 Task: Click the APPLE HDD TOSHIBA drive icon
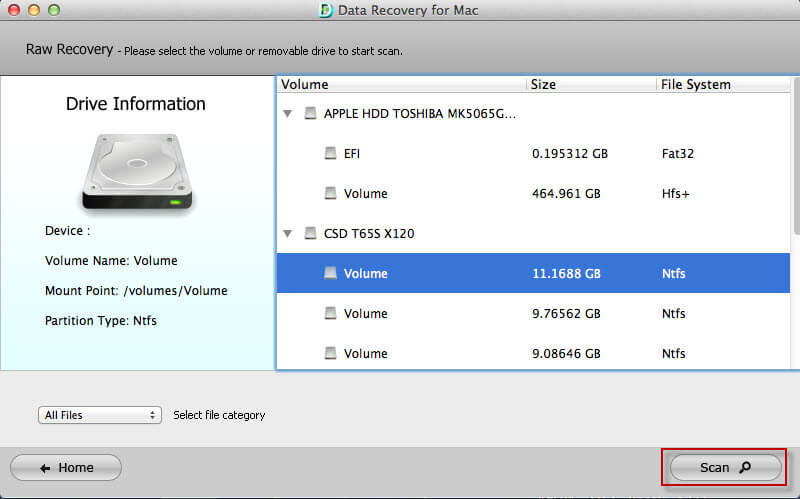(310, 113)
